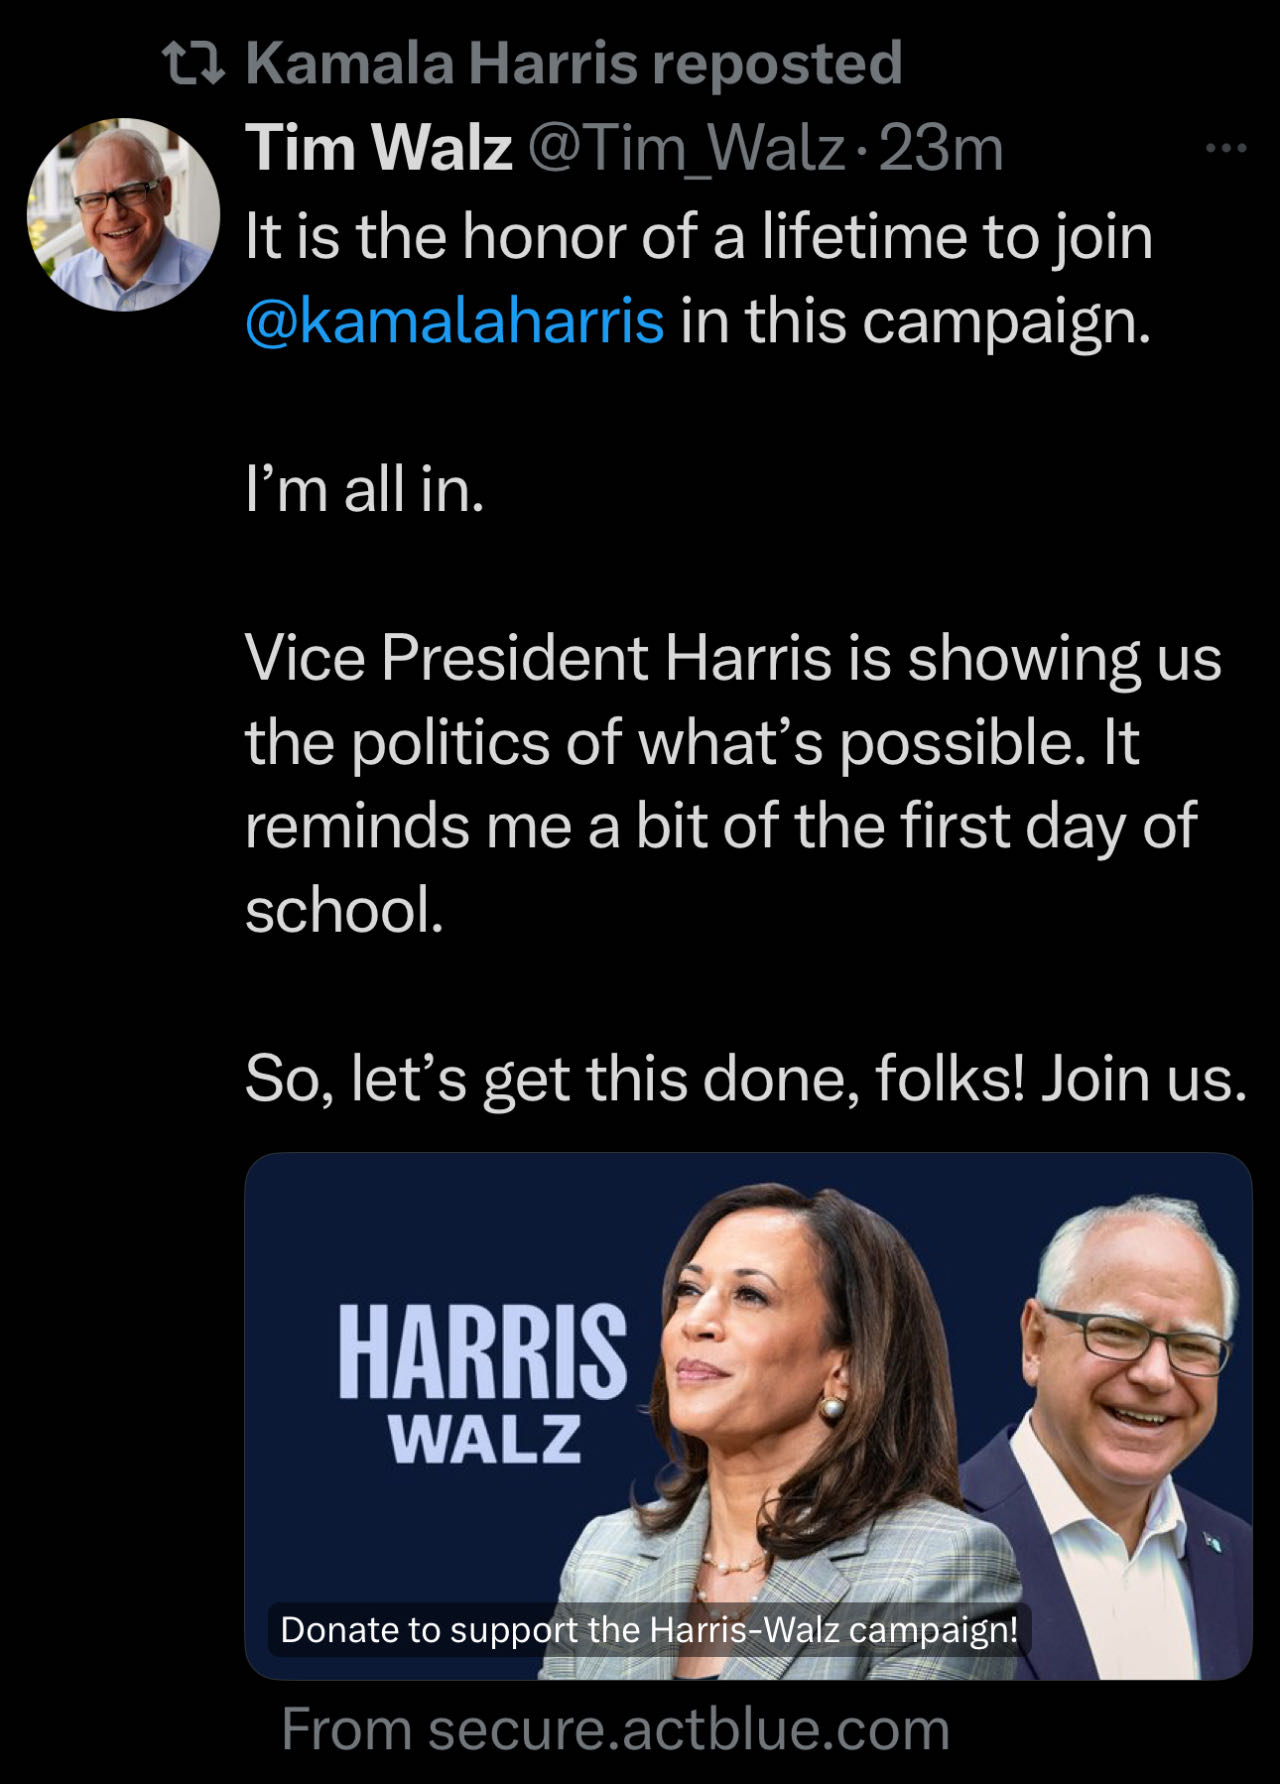Open the "Kamala Harris reposted" label
This screenshot has height=1784, width=1280.
click(573, 64)
